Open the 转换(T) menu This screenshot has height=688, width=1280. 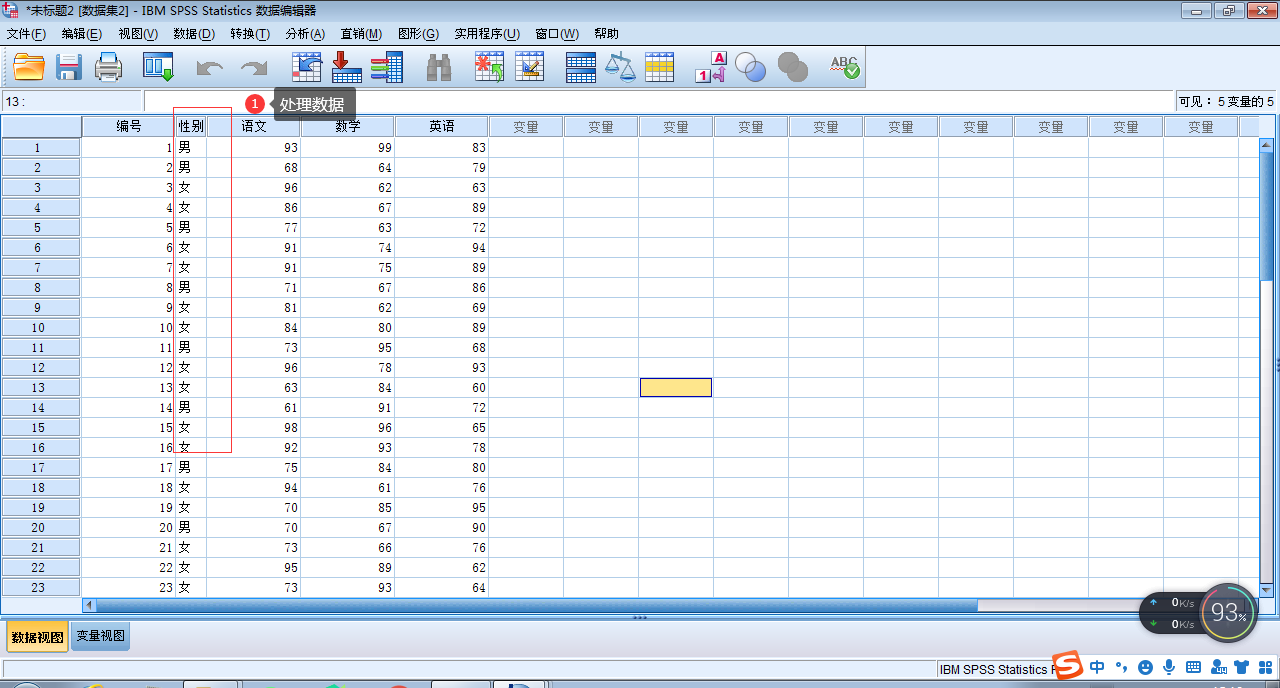point(250,34)
